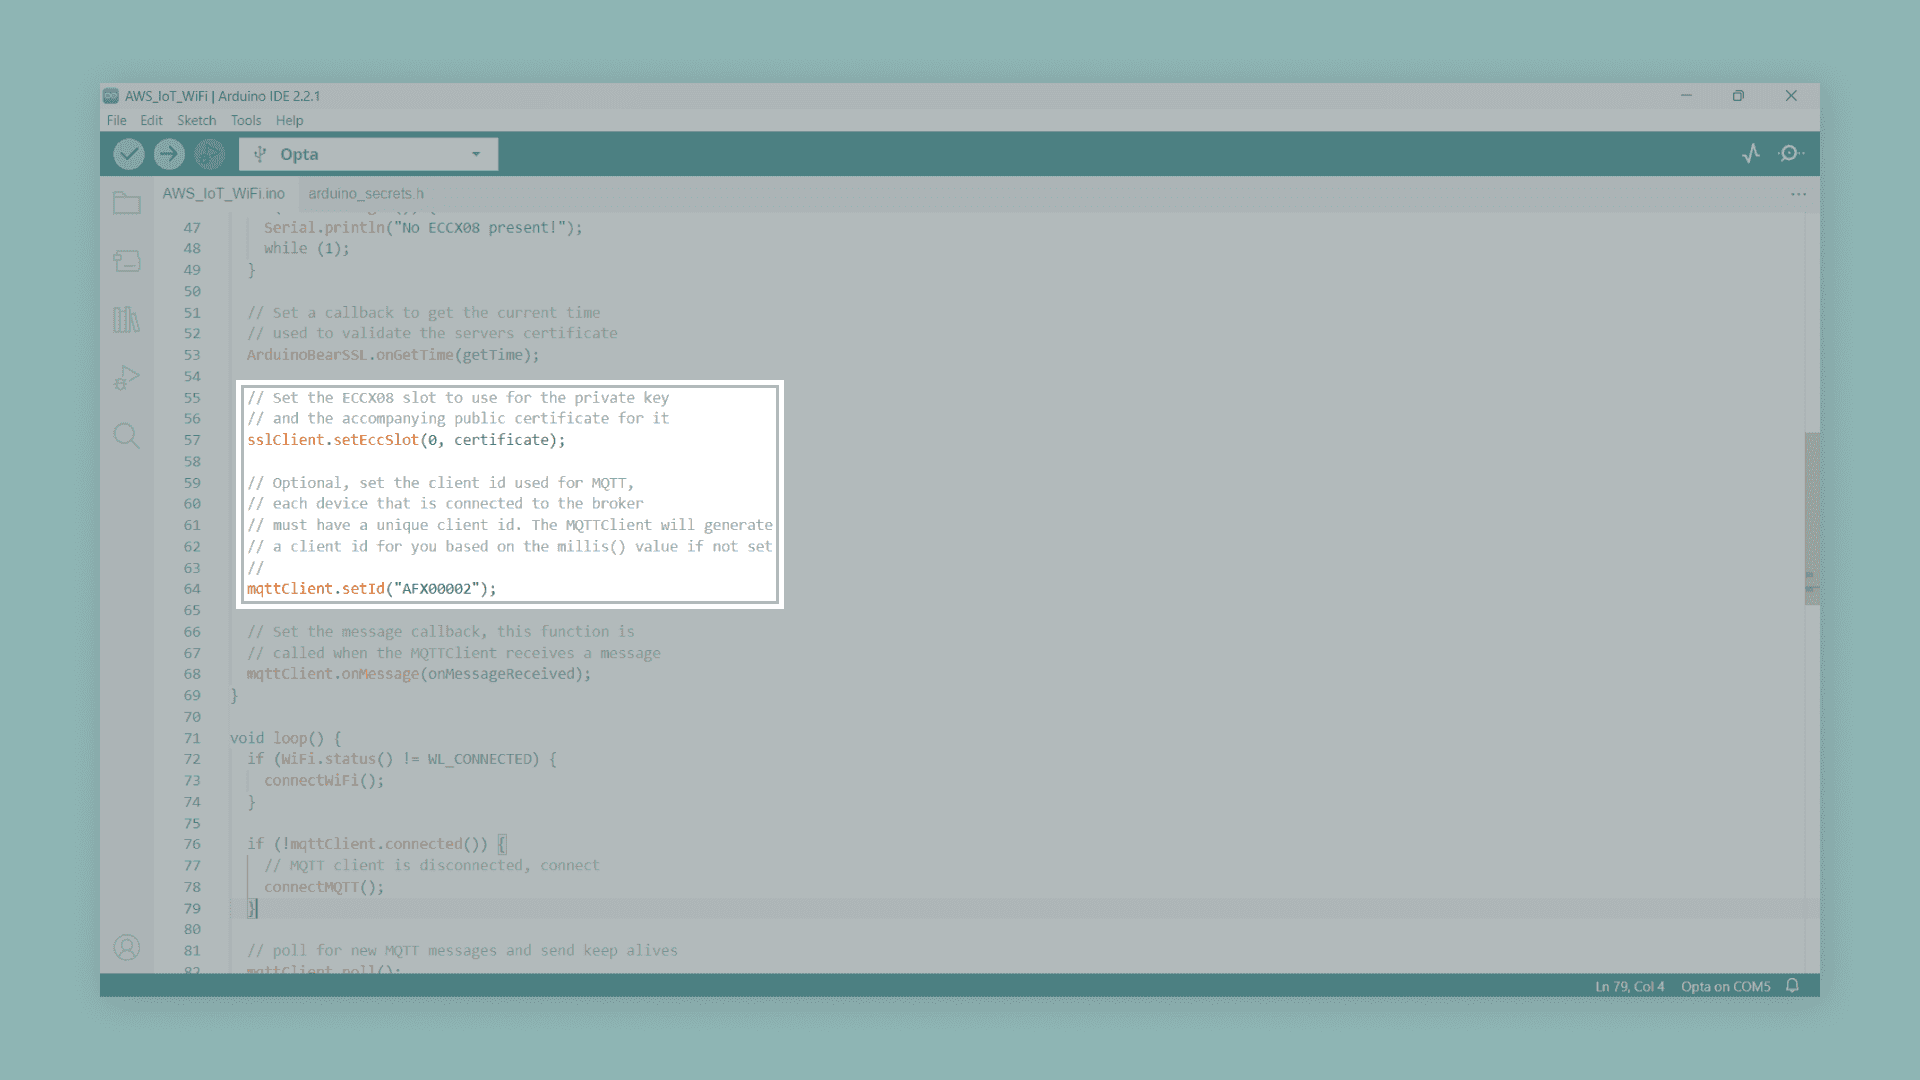This screenshot has width=1920, height=1080.
Task: Minimize the Arduino IDE window
Action: (x=1686, y=96)
